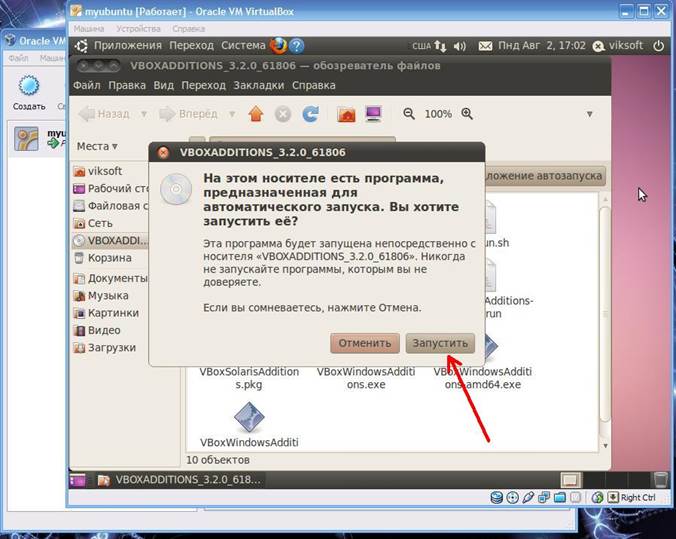Click the date and time in the panel
Image resolution: width=676 pixels, height=539 pixels.
(x=542, y=45)
